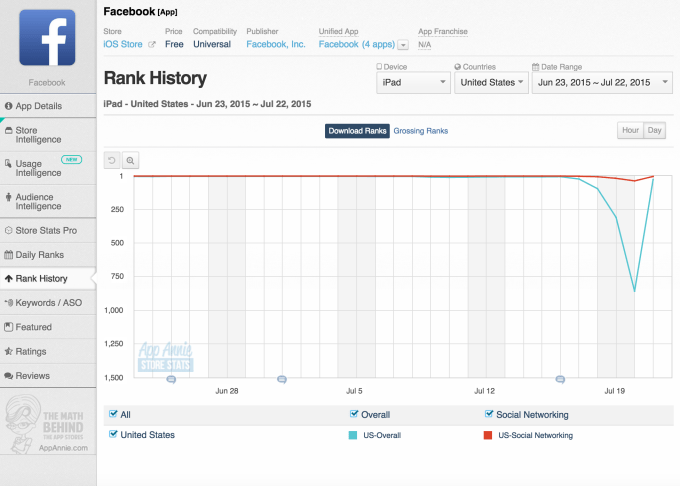Click the Audience Intelligence person icon
Image resolution: width=680 pixels, height=486 pixels.
(x=8, y=197)
